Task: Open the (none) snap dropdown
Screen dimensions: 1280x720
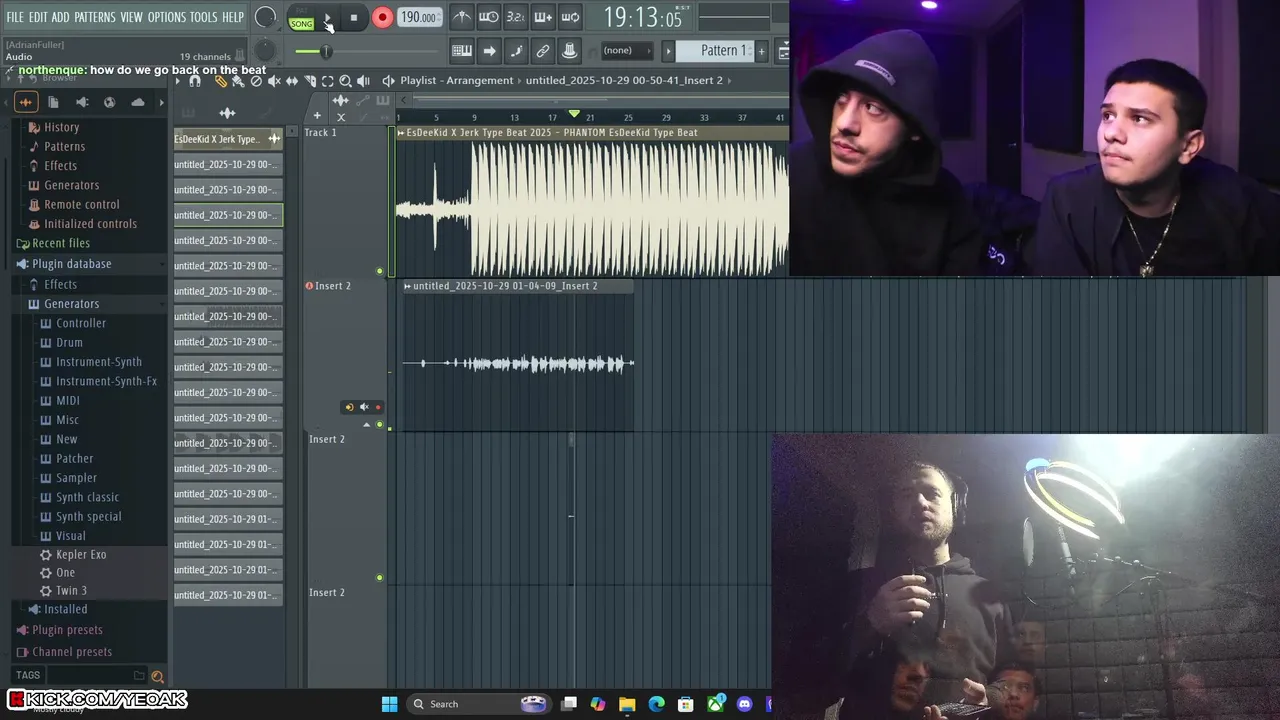Action: tap(626, 51)
